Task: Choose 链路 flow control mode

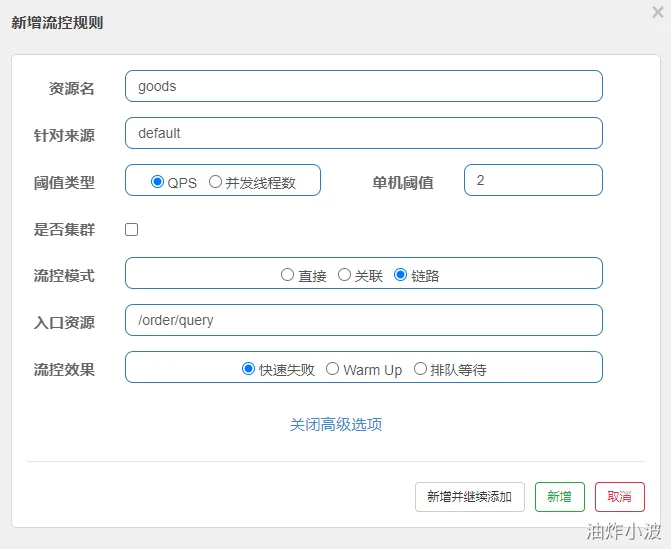Action: [401, 275]
